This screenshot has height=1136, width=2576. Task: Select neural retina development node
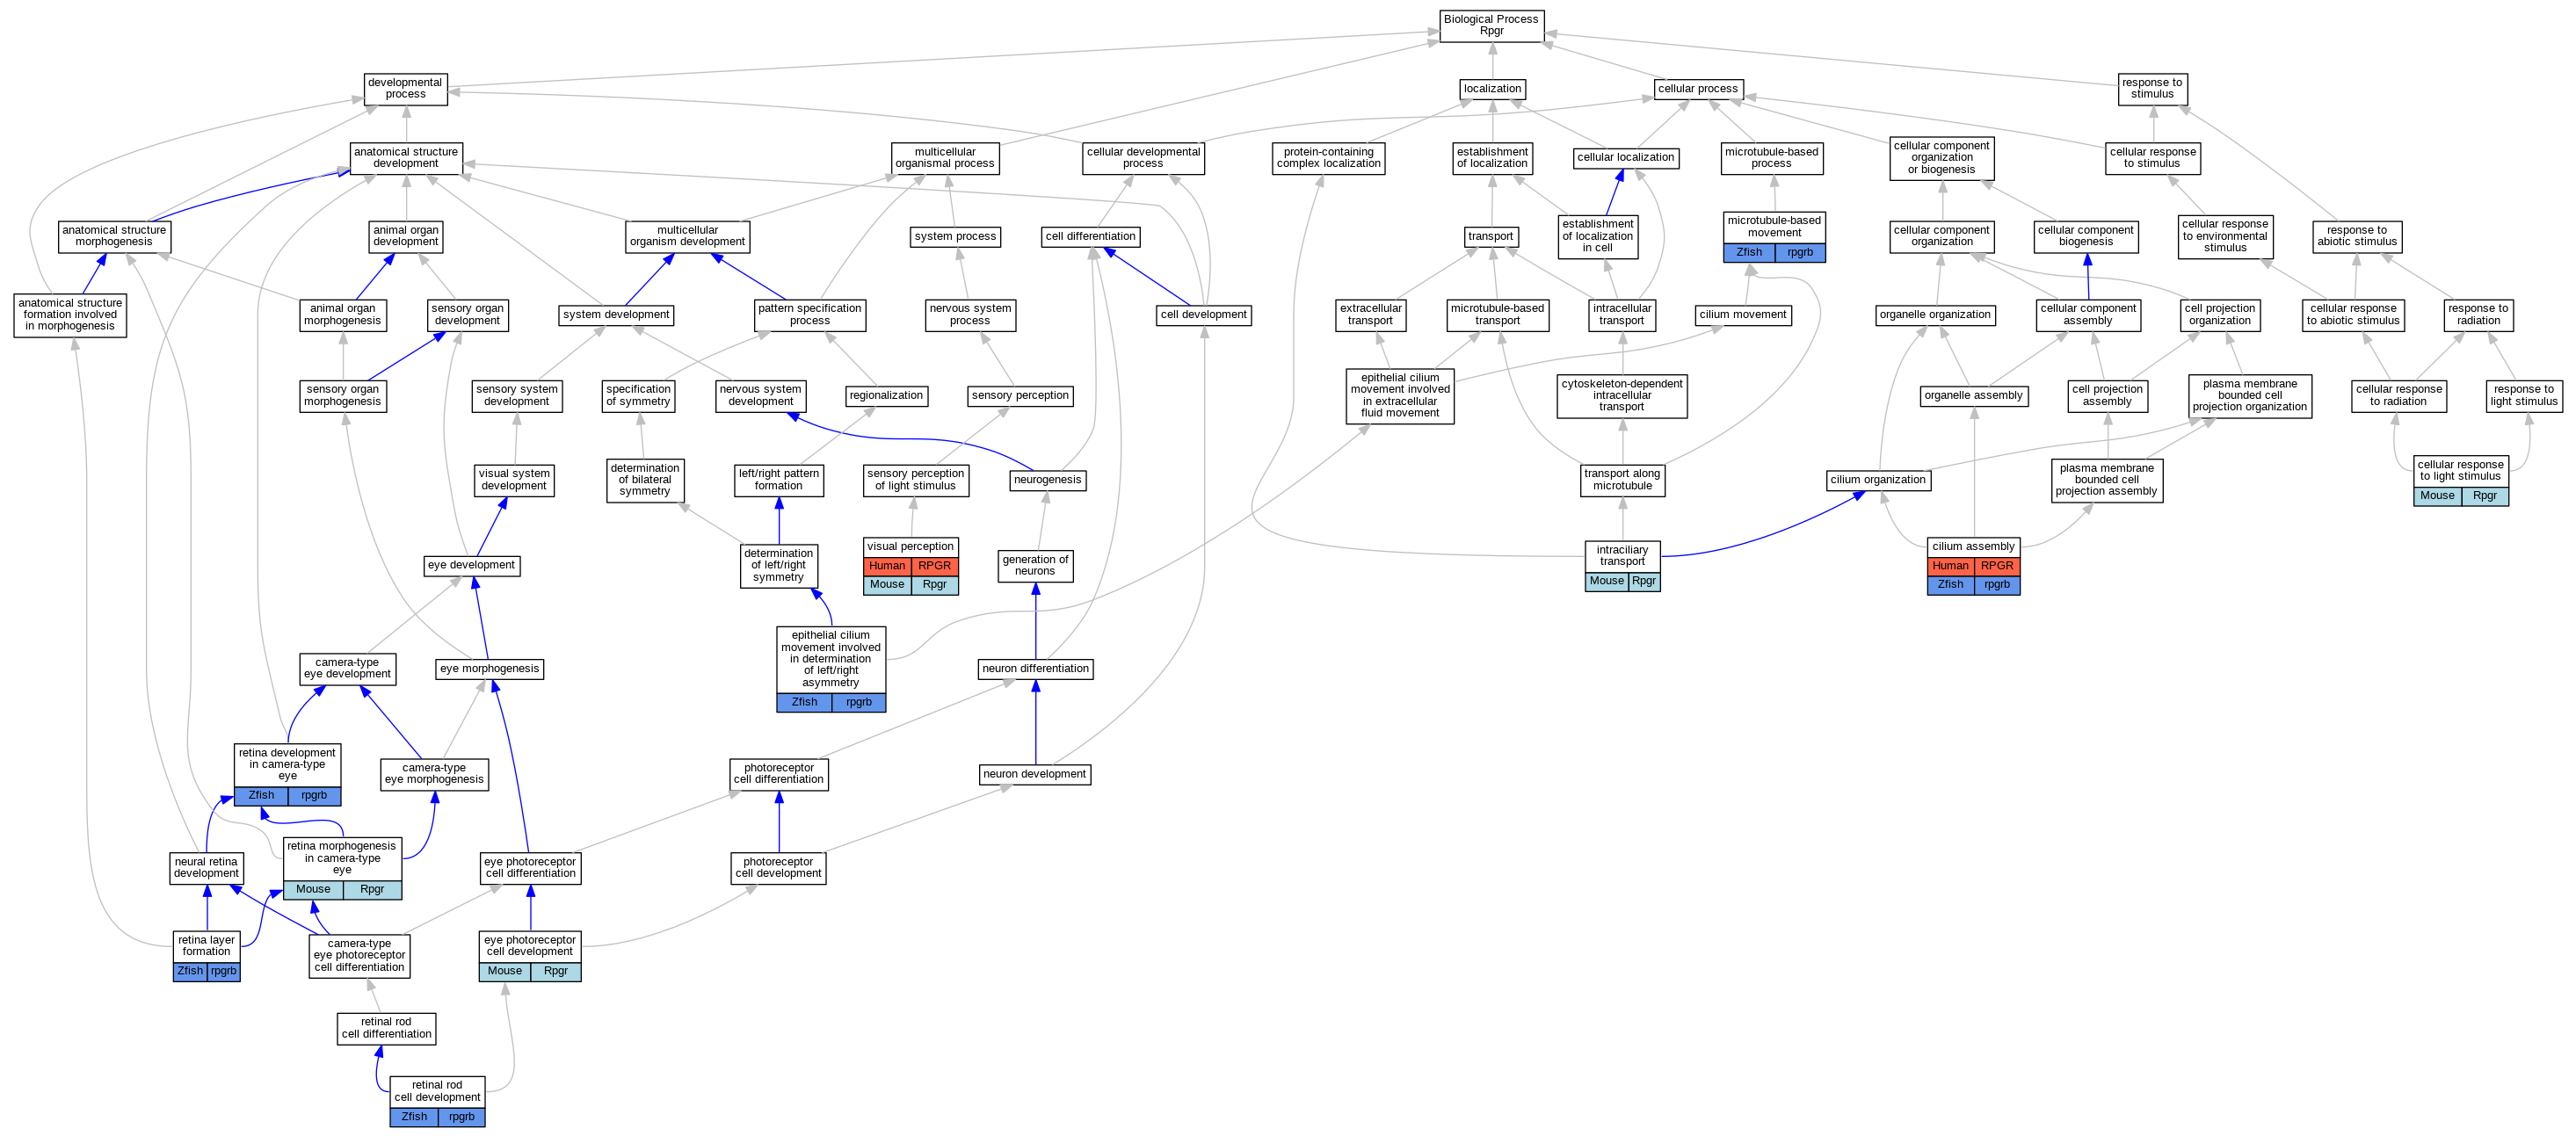[x=206, y=868]
